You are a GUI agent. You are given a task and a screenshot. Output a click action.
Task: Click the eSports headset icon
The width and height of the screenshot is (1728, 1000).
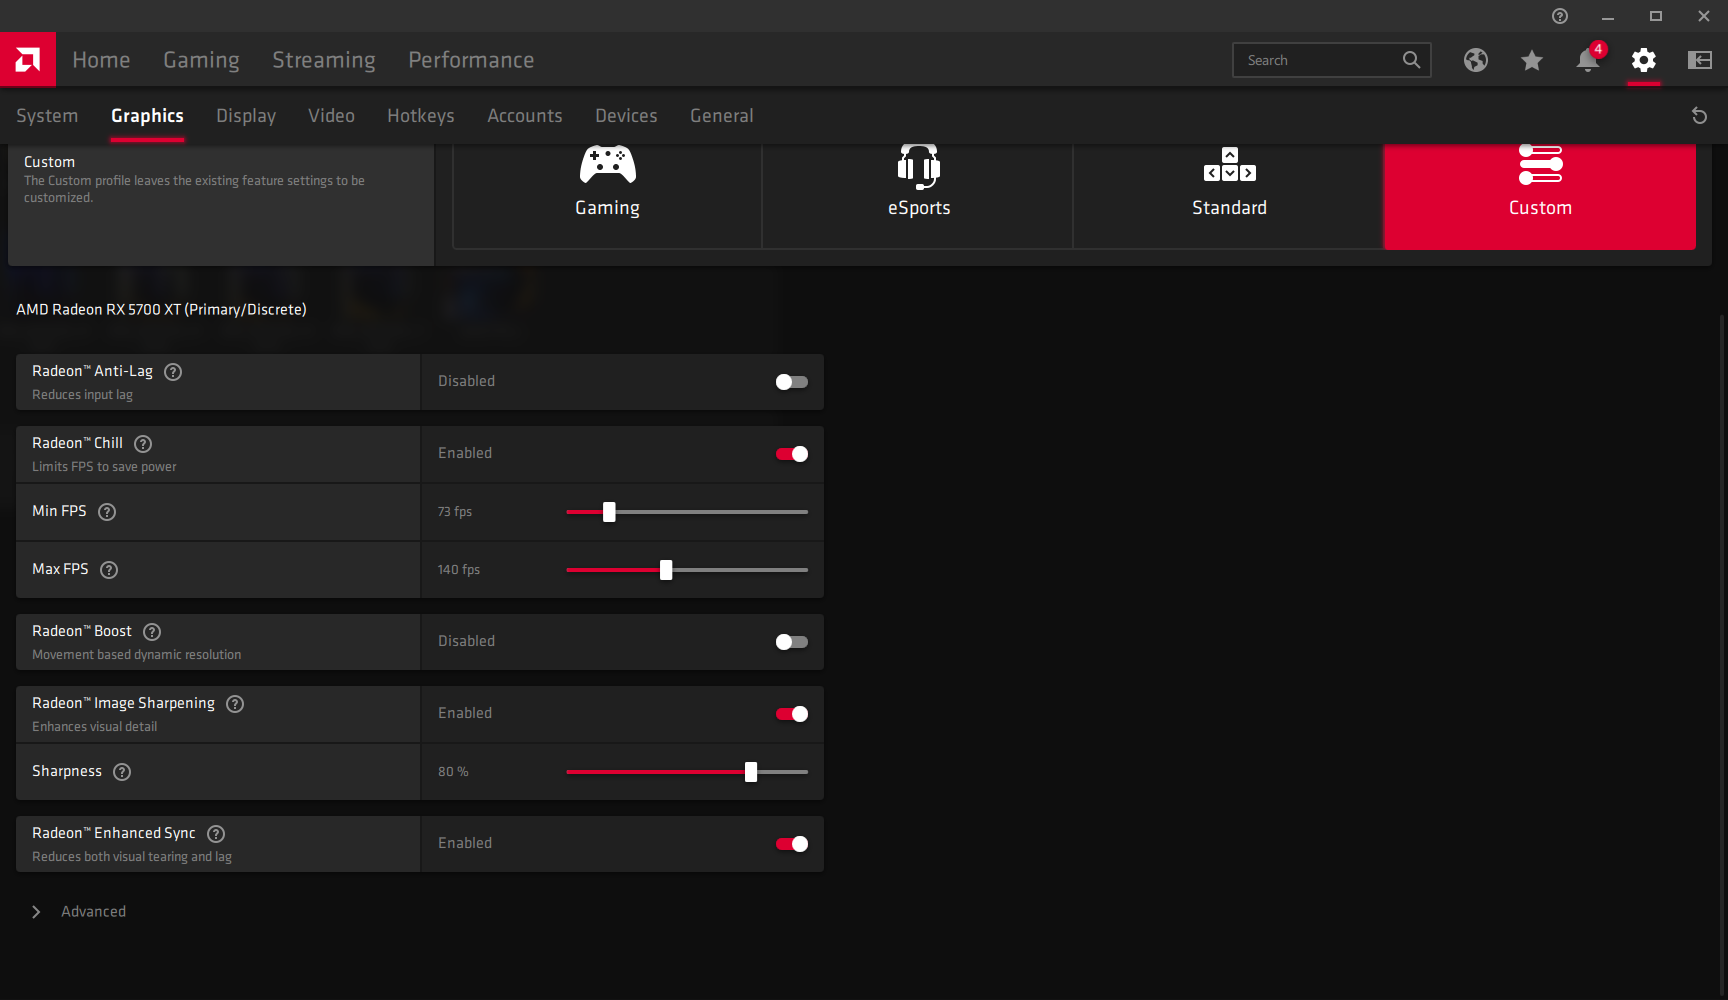919,166
